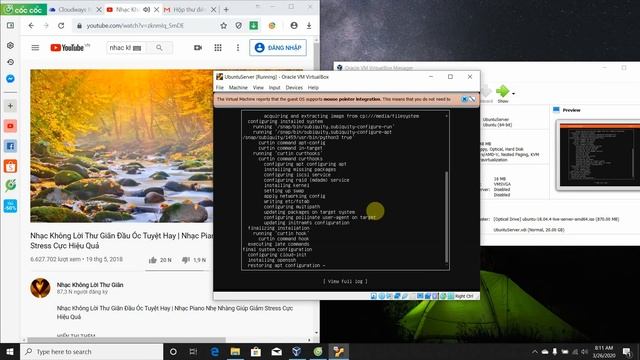This screenshot has height=360, width=640.
Task: Open the browser downloads arrow icon
Action: 309,25
